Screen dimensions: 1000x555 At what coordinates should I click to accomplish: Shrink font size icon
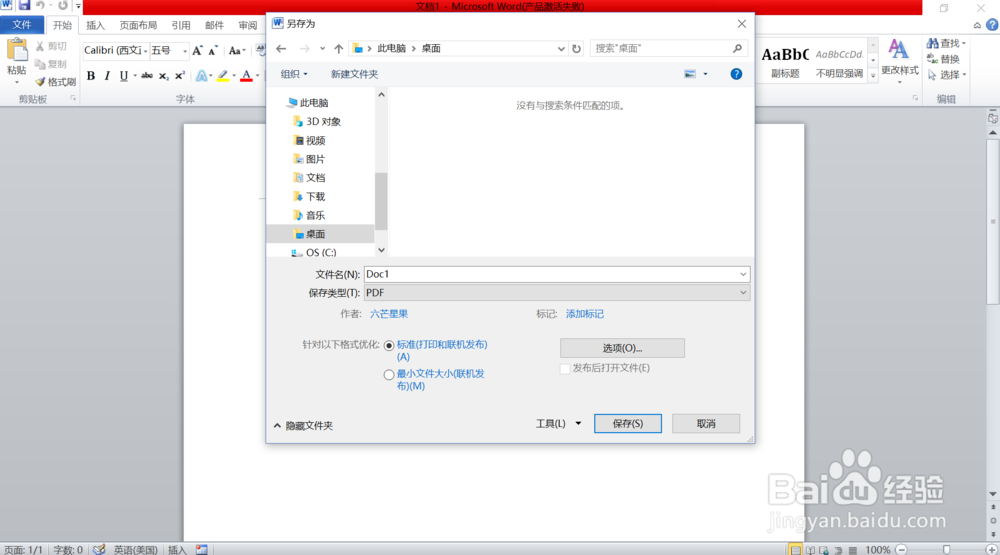(213, 50)
